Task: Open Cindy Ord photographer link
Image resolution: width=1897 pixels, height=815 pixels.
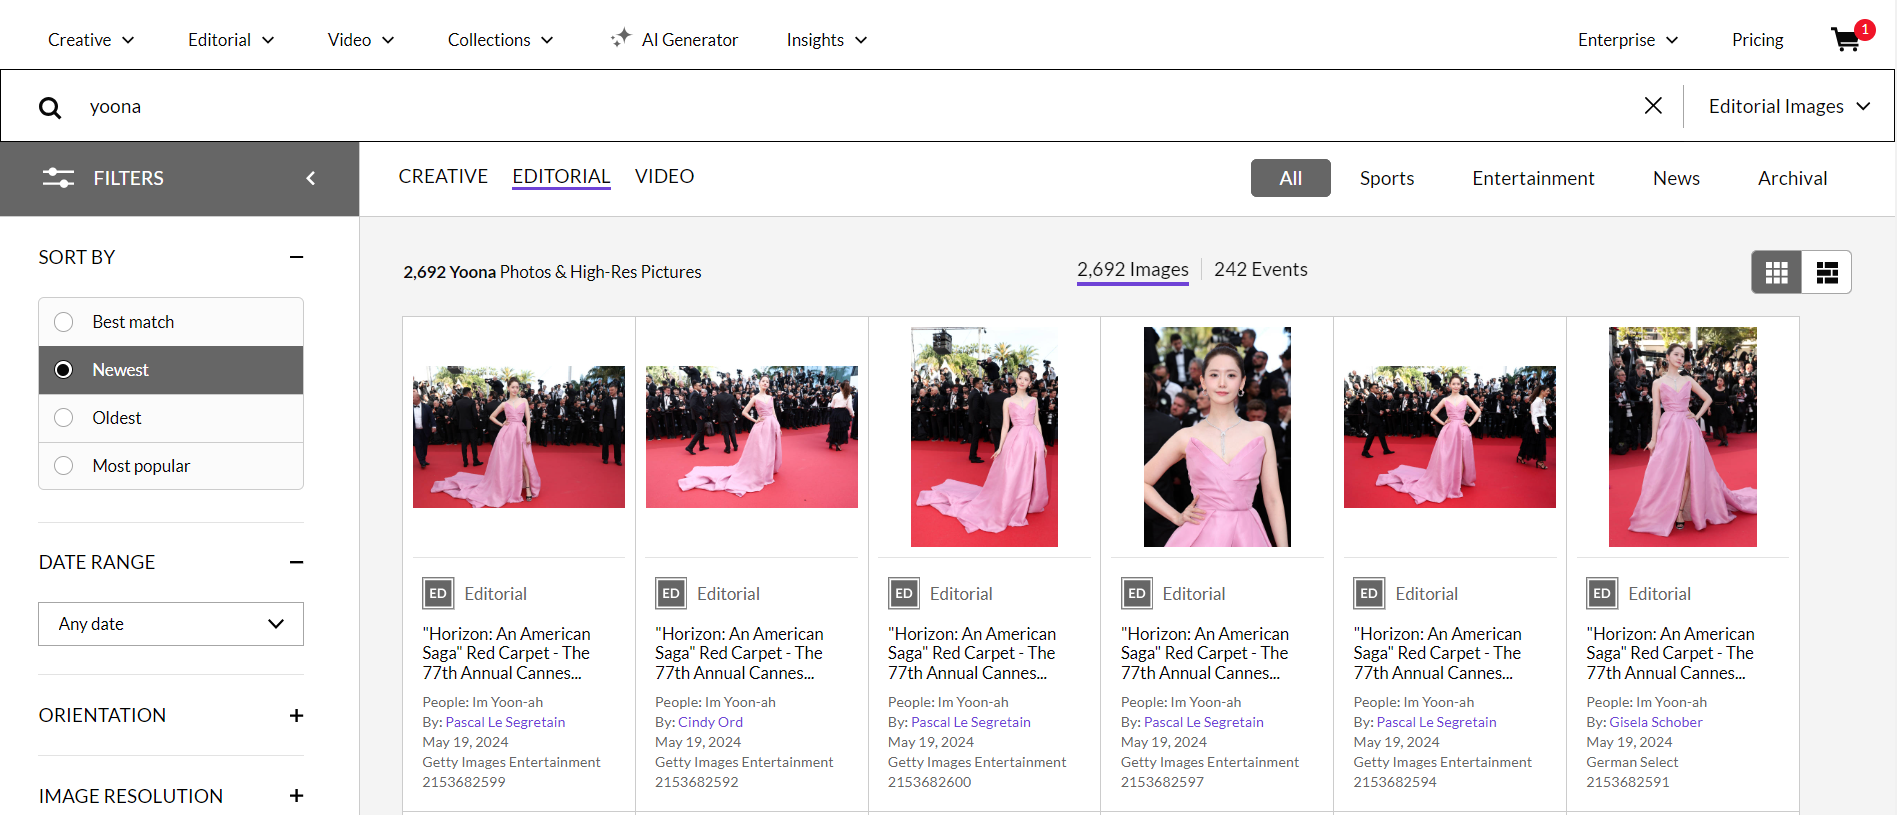Action: (710, 722)
